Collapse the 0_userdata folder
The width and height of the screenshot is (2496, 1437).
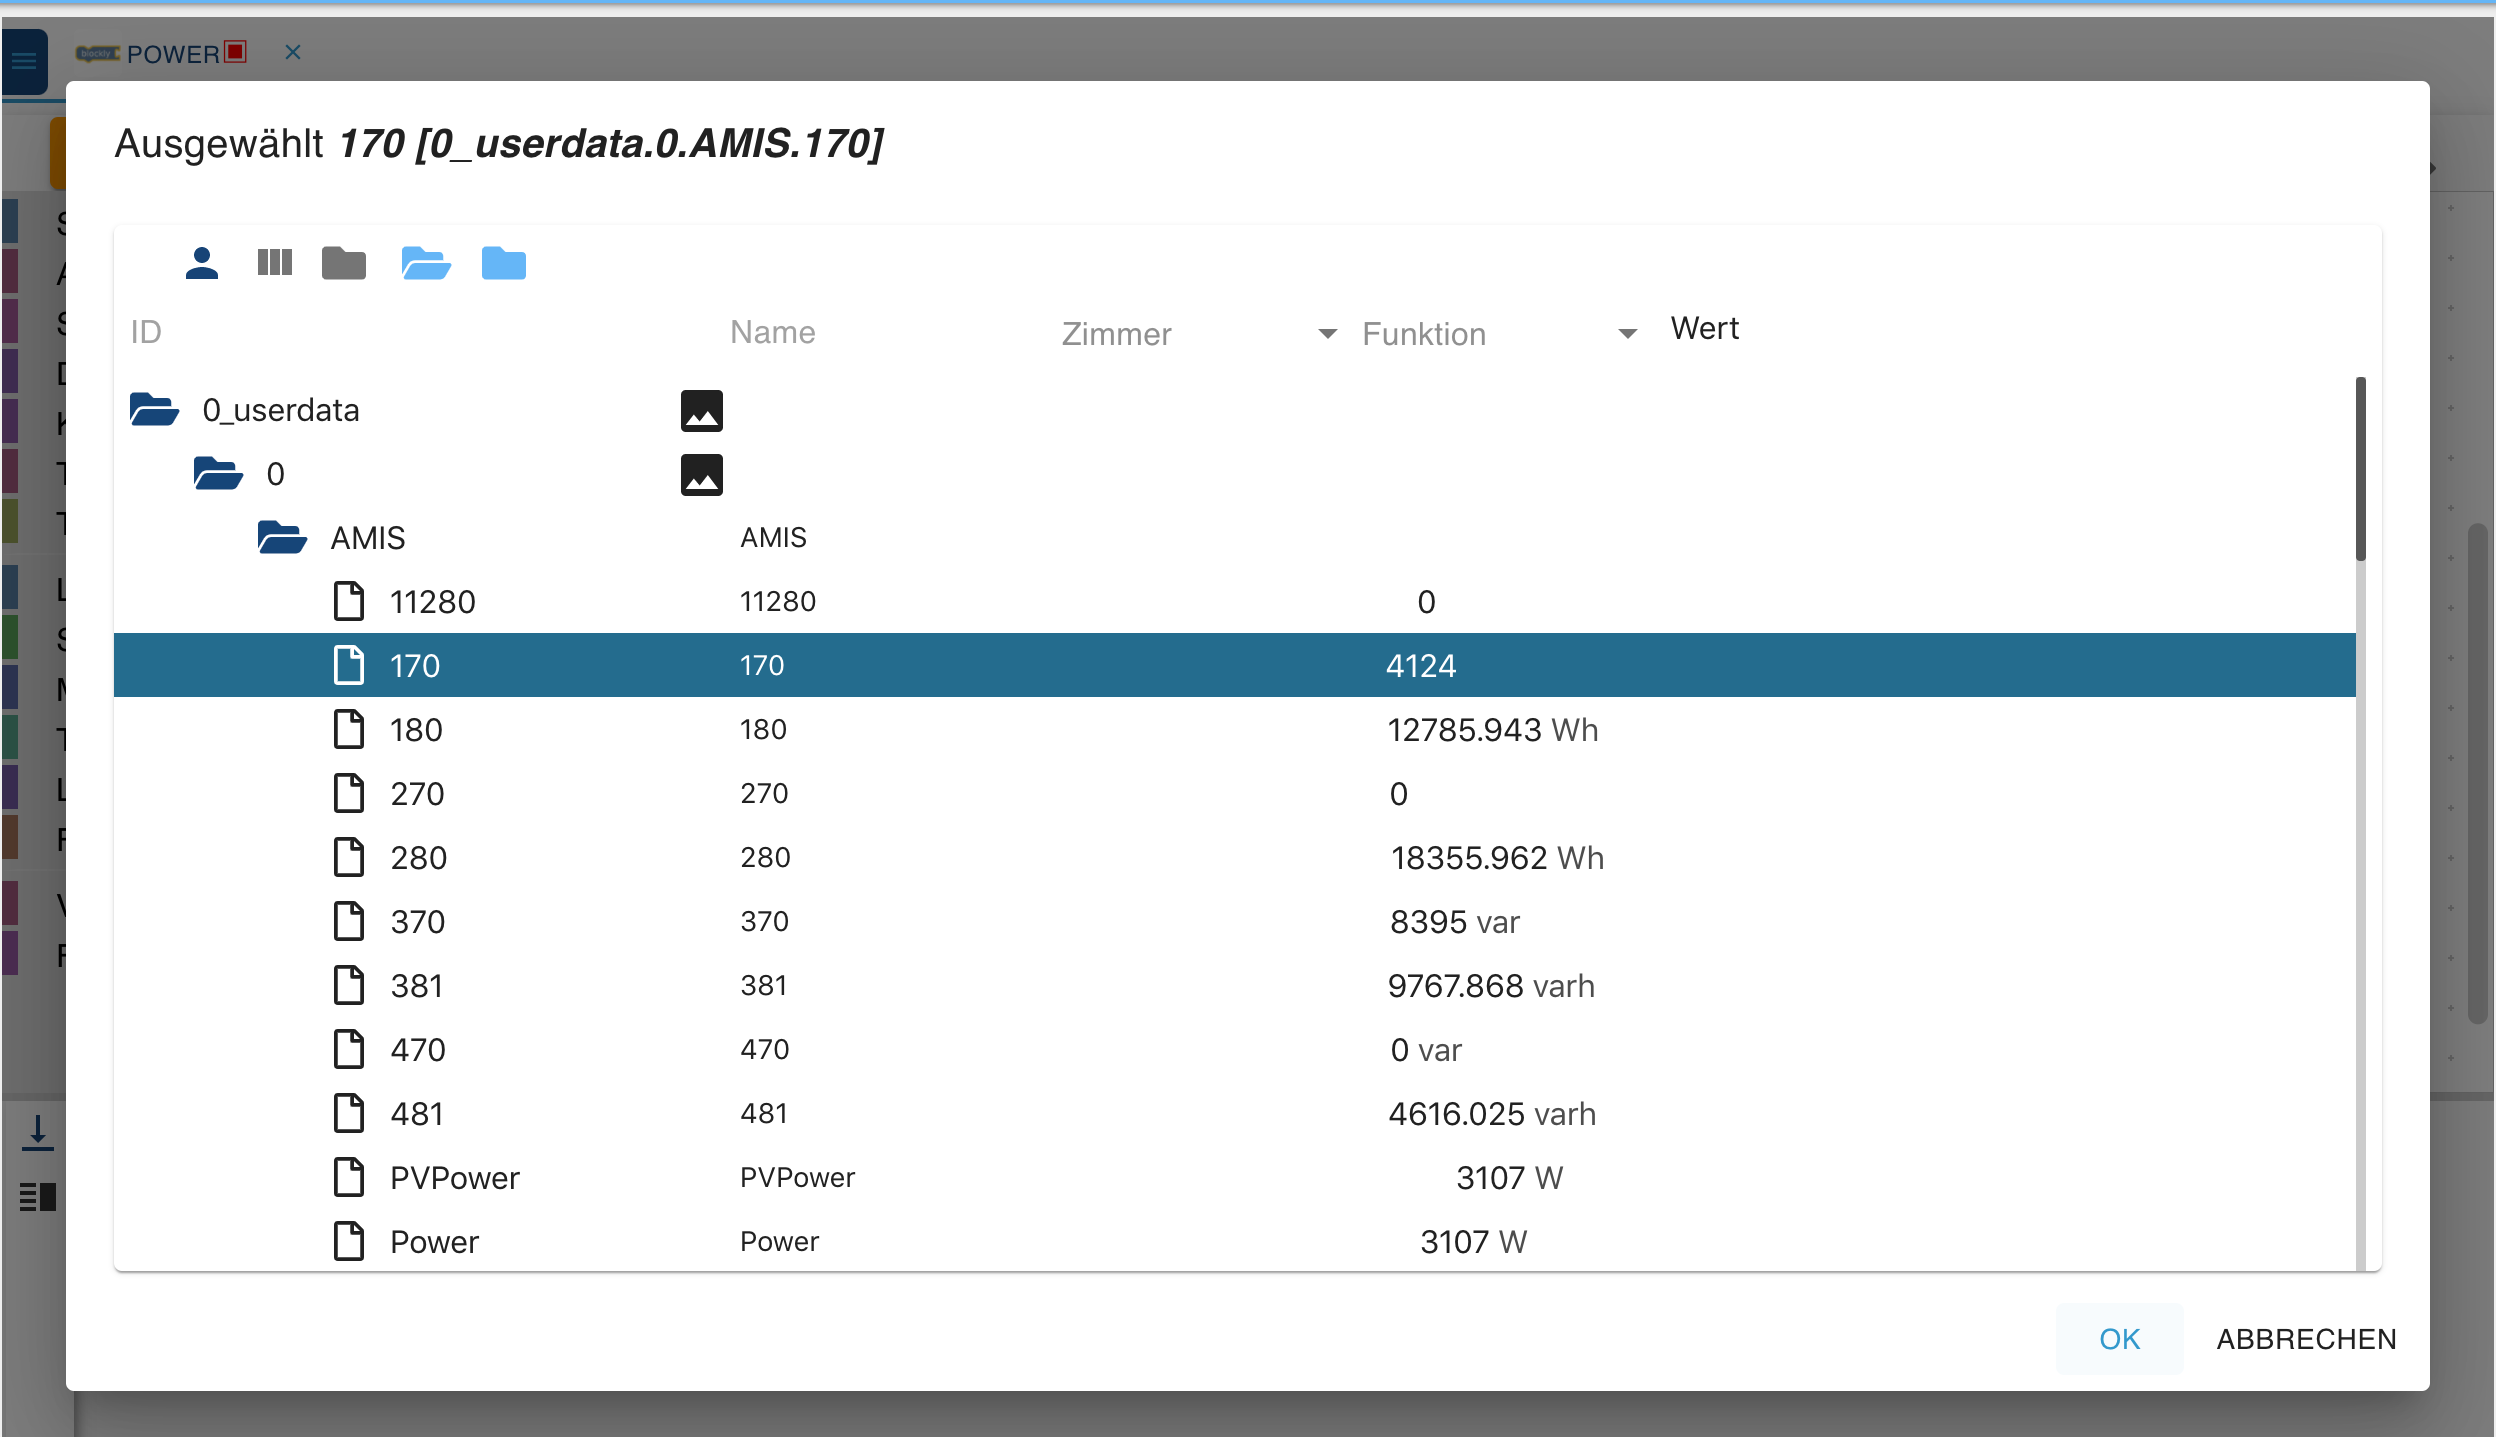point(154,410)
